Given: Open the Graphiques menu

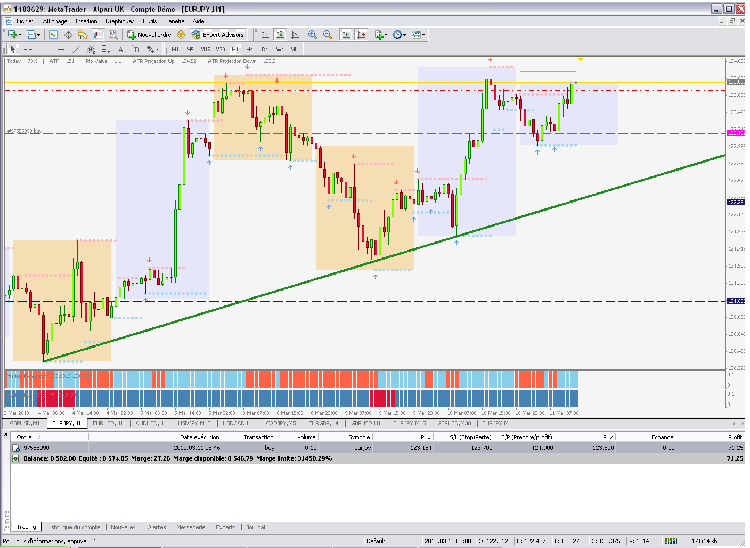Looking at the screenshot, I should click(x=120, y=20).
